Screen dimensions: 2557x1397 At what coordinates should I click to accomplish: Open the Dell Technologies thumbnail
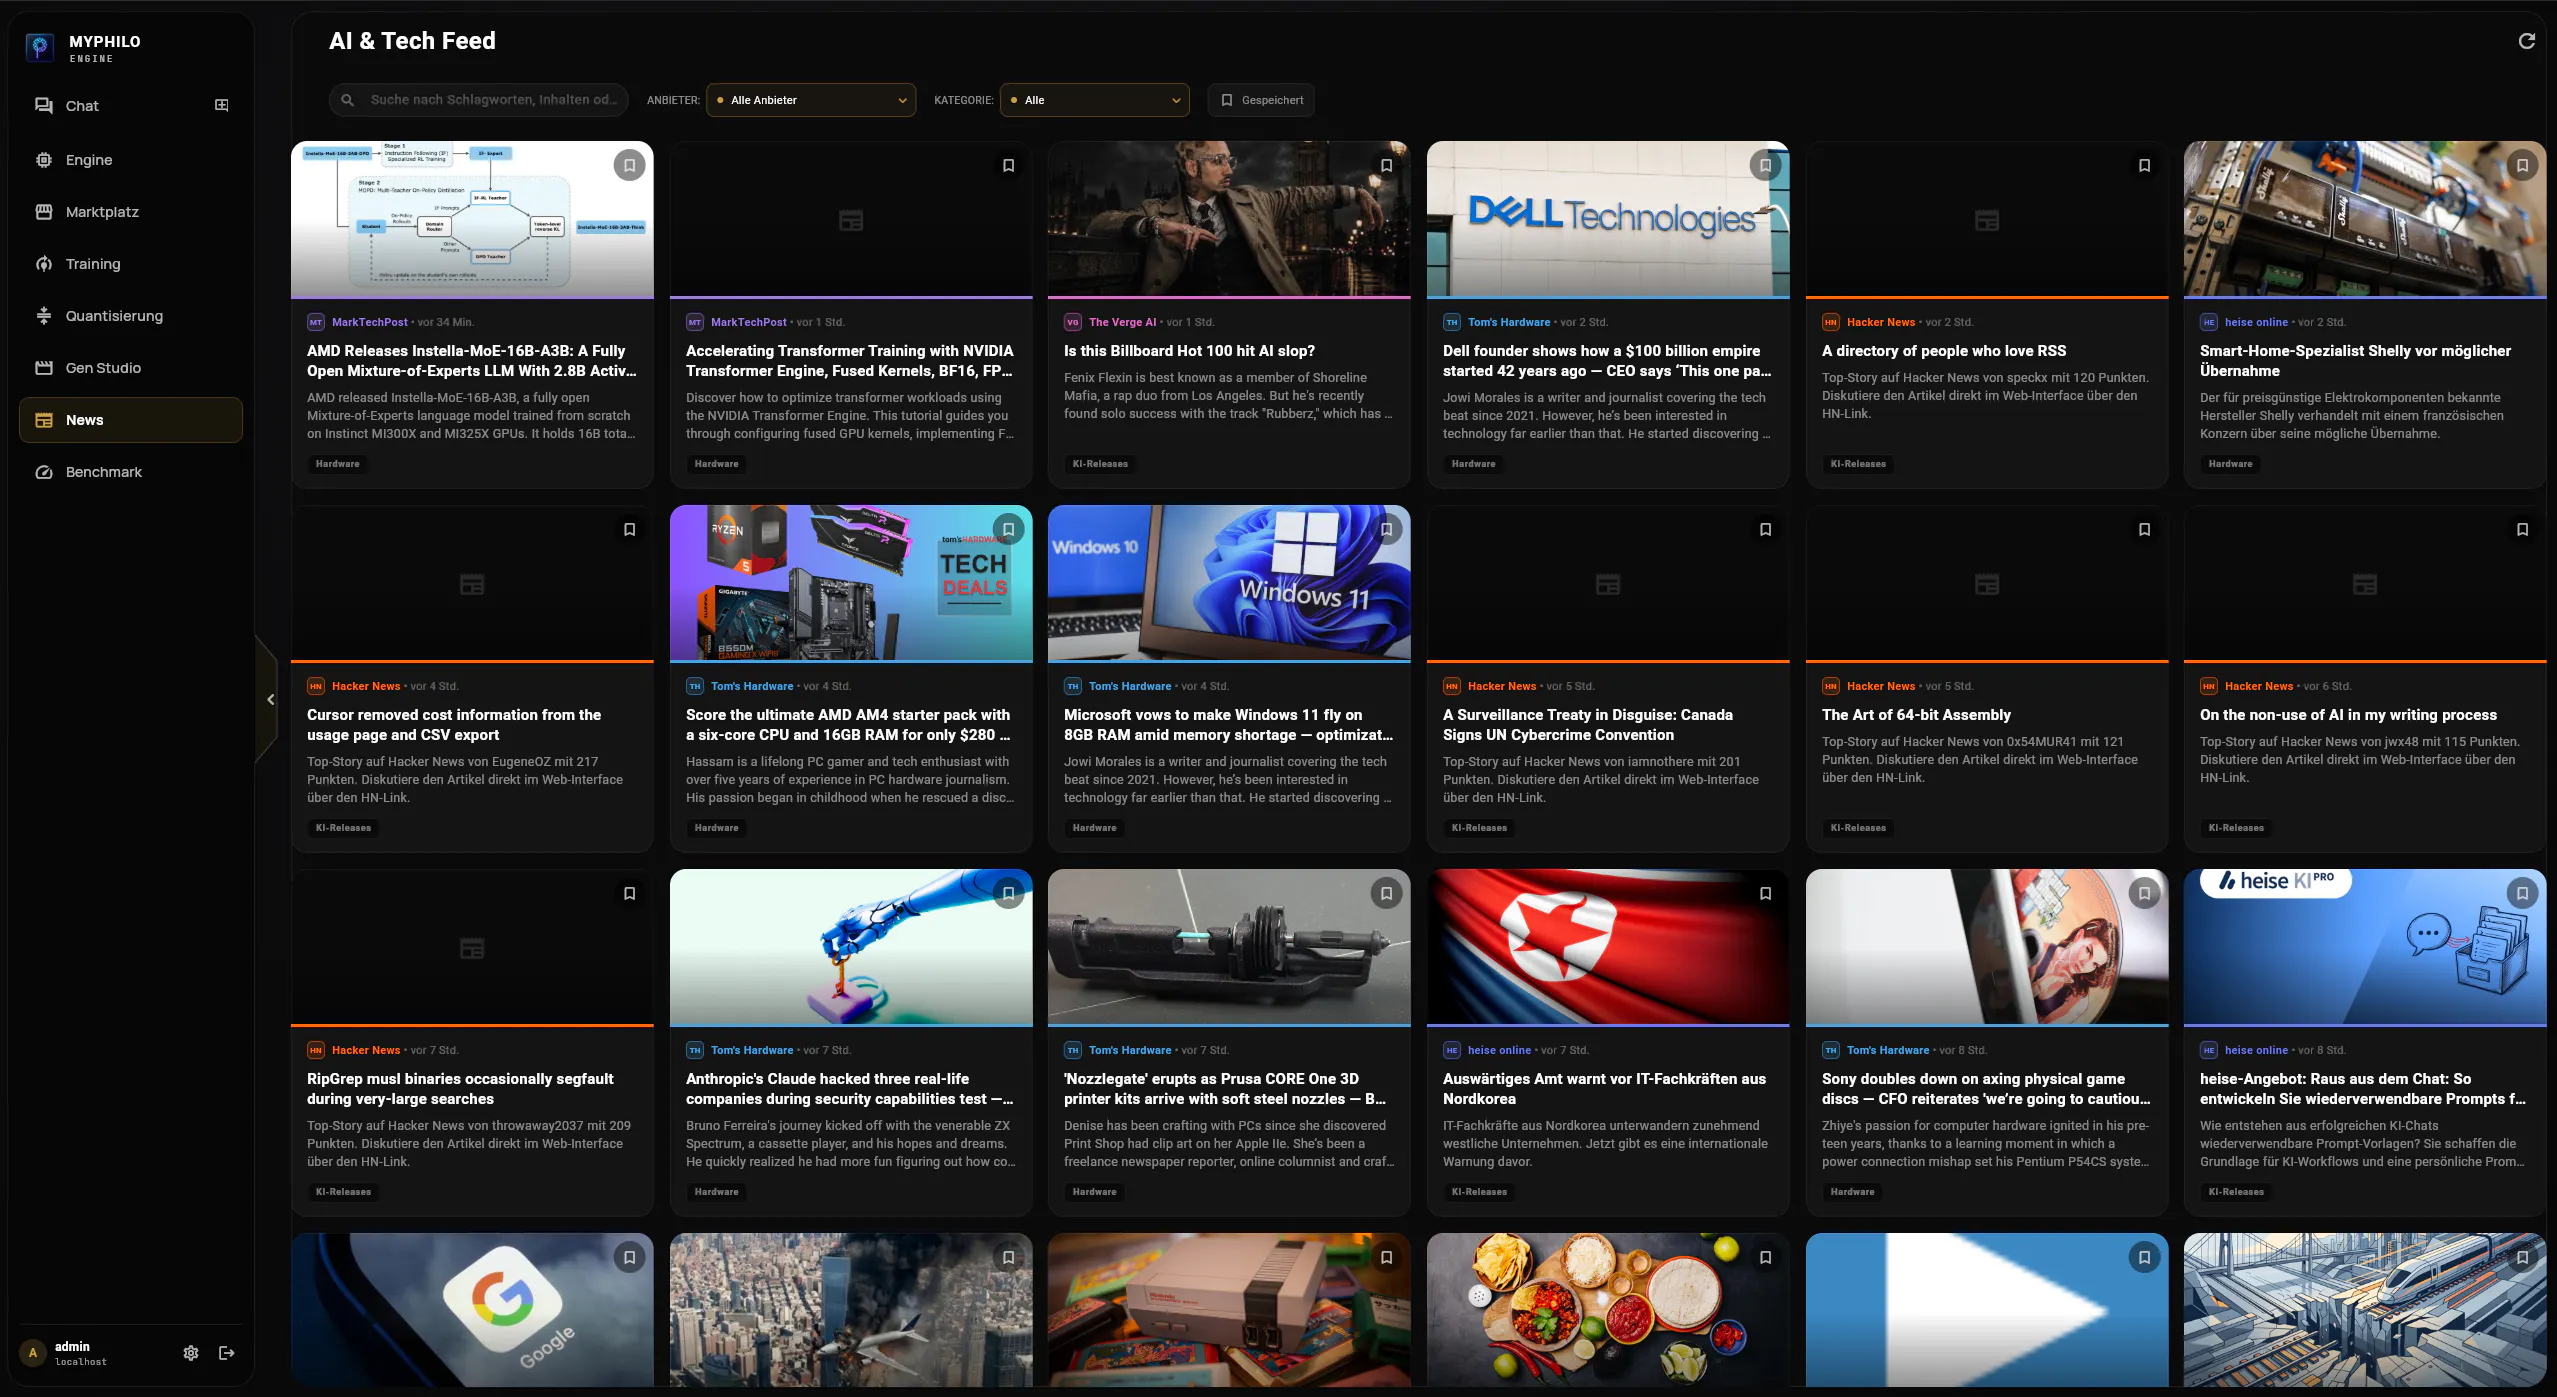[1608, 219]
